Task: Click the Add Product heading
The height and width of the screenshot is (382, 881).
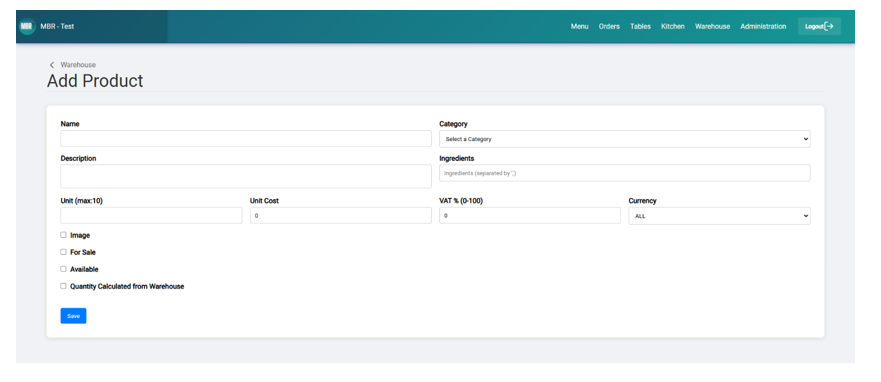Action: point(95,81)
